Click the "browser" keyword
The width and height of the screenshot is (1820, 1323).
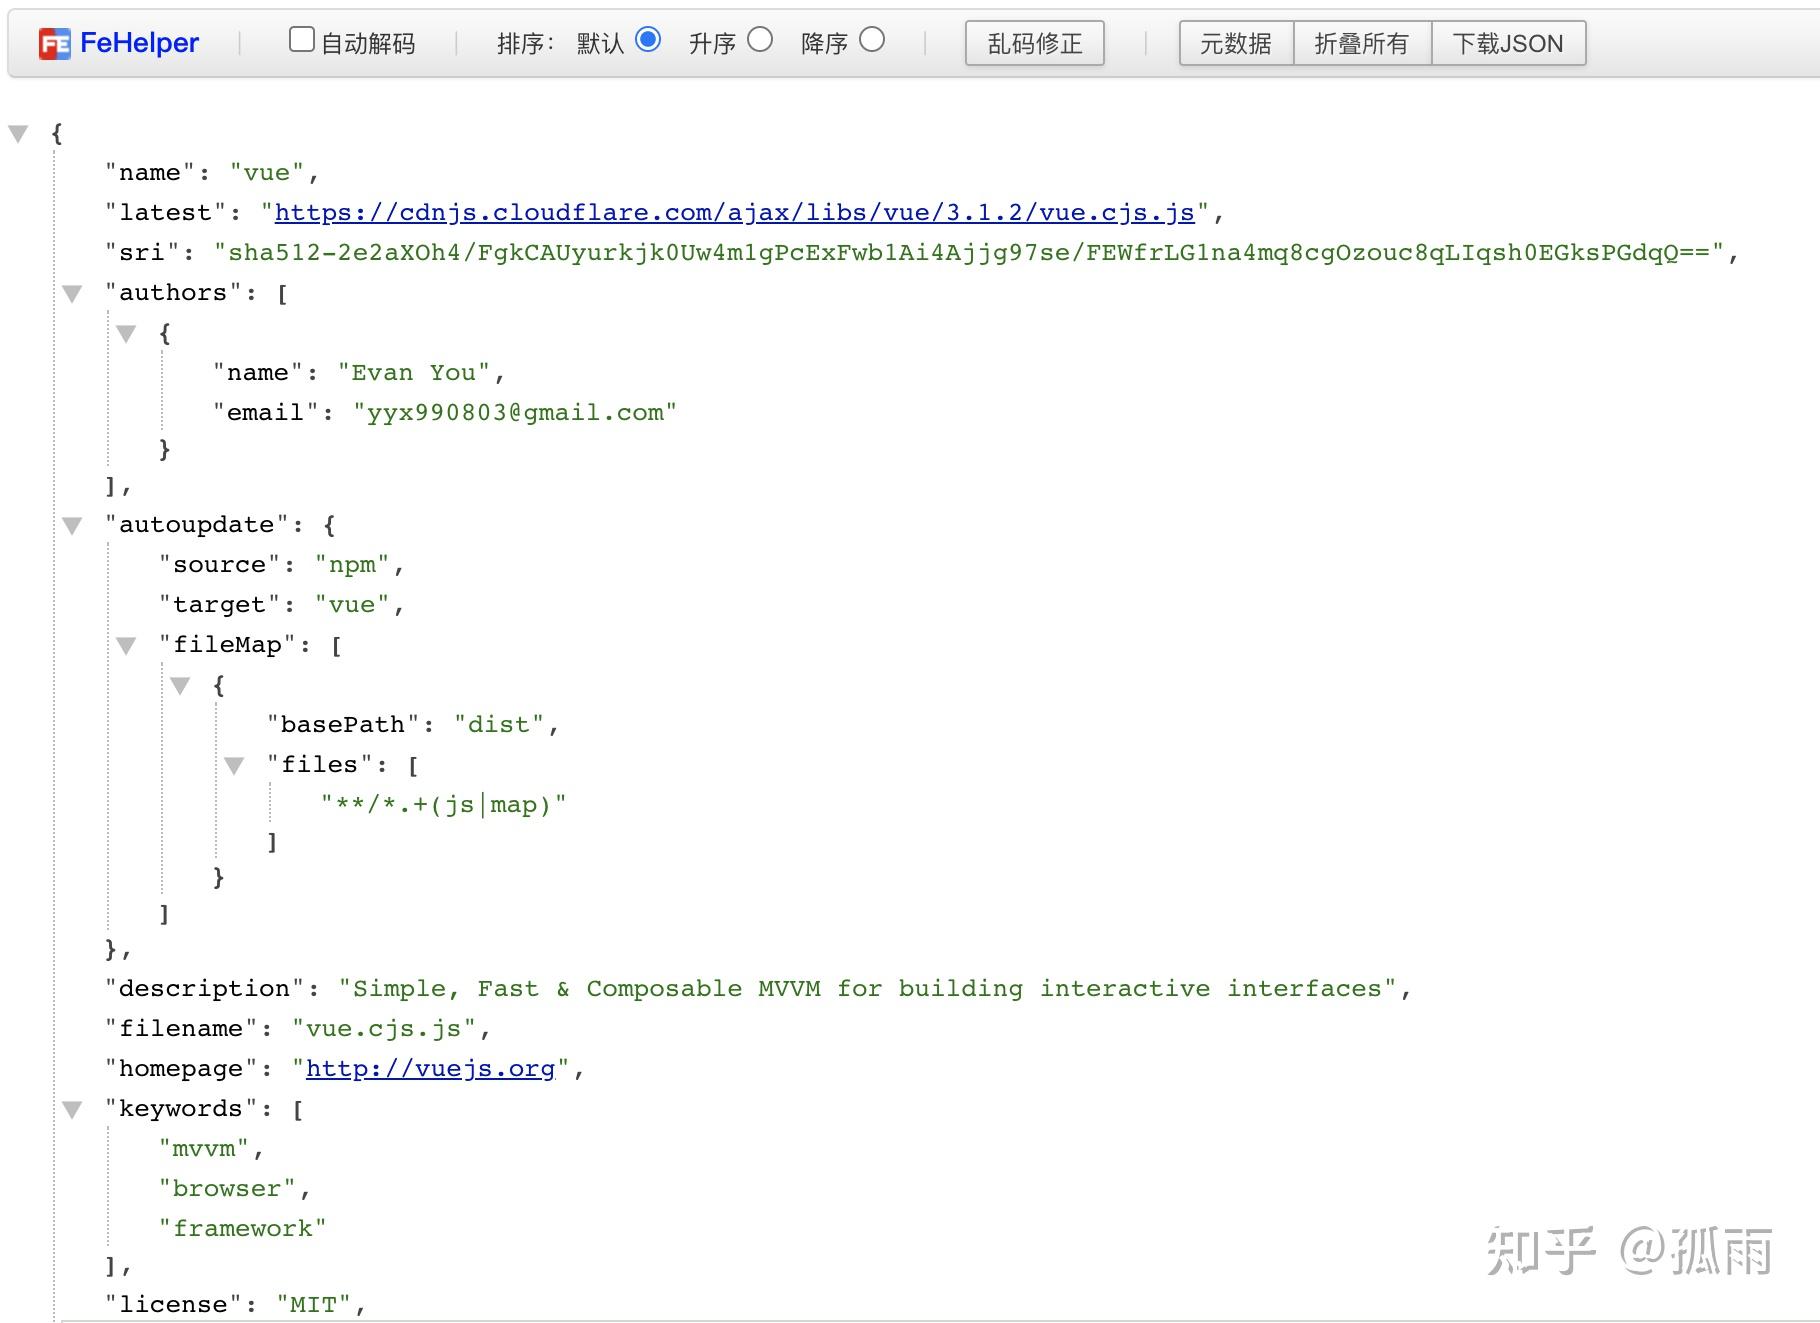click(x=227, y=1189)
